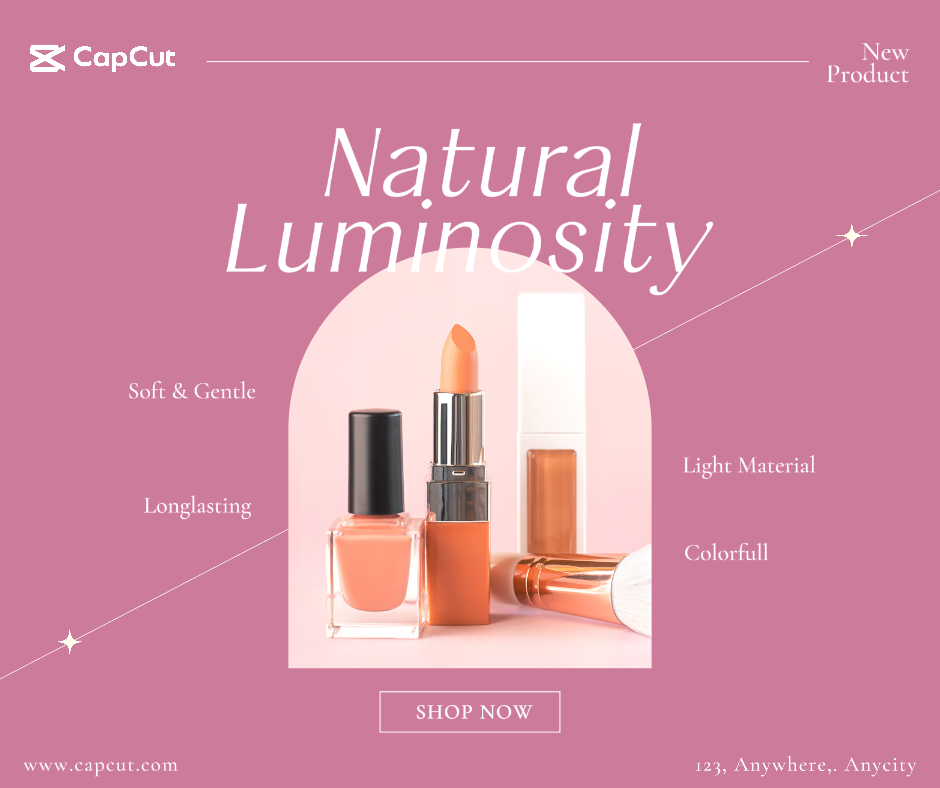
Task: Select the 123, Anywhere, Anycity address
Action: [x=806, y=766]
